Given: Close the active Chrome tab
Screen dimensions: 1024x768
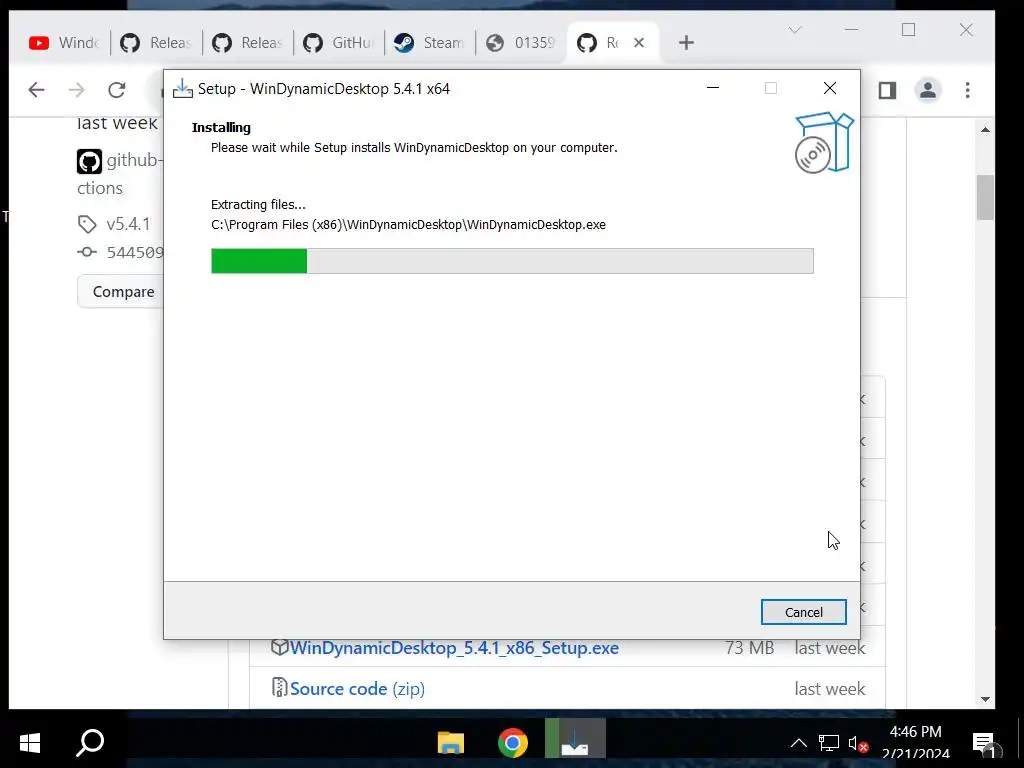Looking at the screenshot, I should click(639, 42).
